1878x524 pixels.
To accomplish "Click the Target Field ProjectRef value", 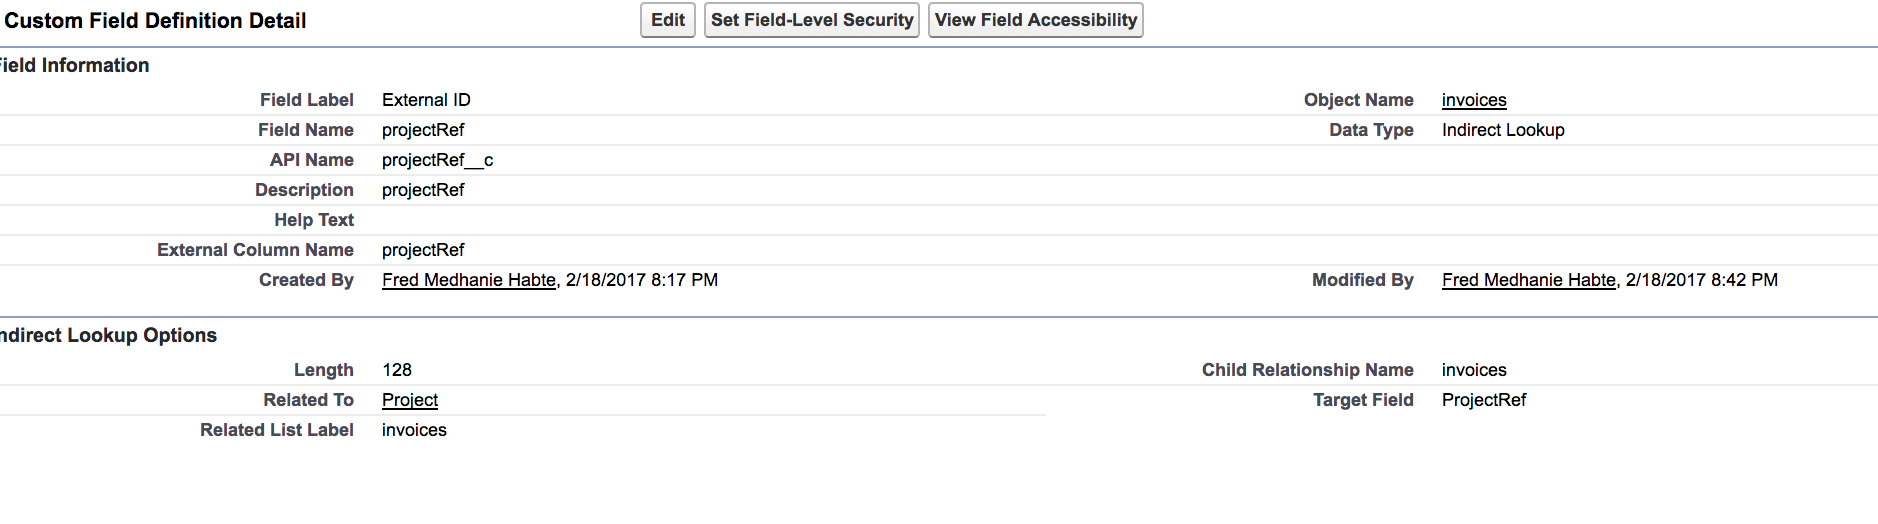I will tap(1483, 400).
